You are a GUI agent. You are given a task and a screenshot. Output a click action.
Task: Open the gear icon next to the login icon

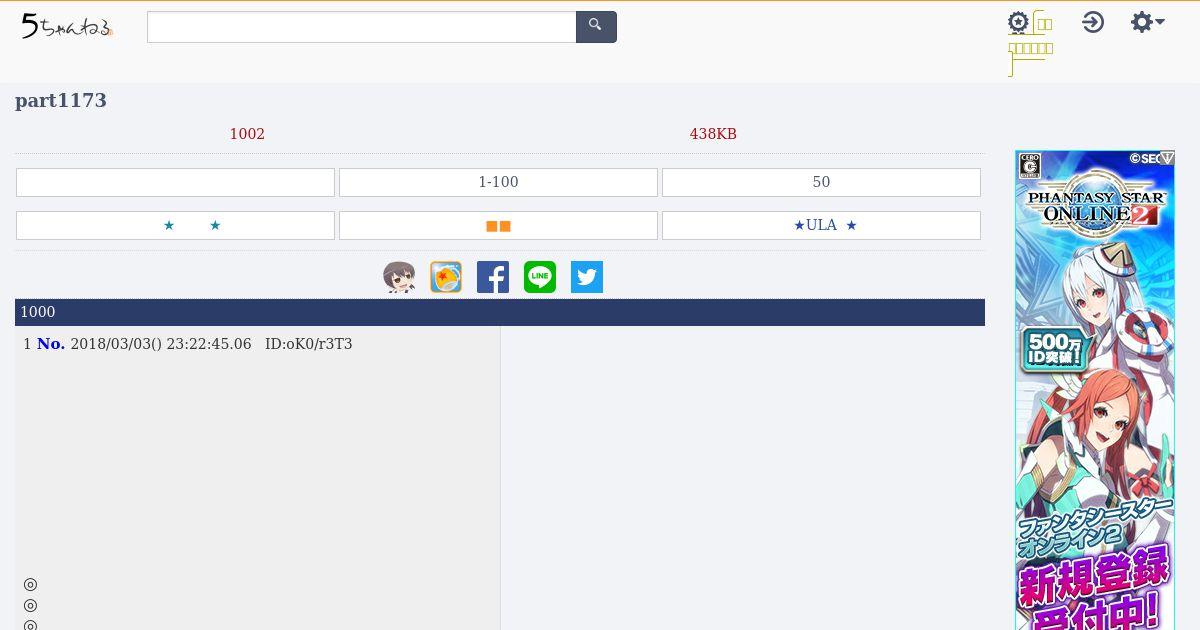1018,23
